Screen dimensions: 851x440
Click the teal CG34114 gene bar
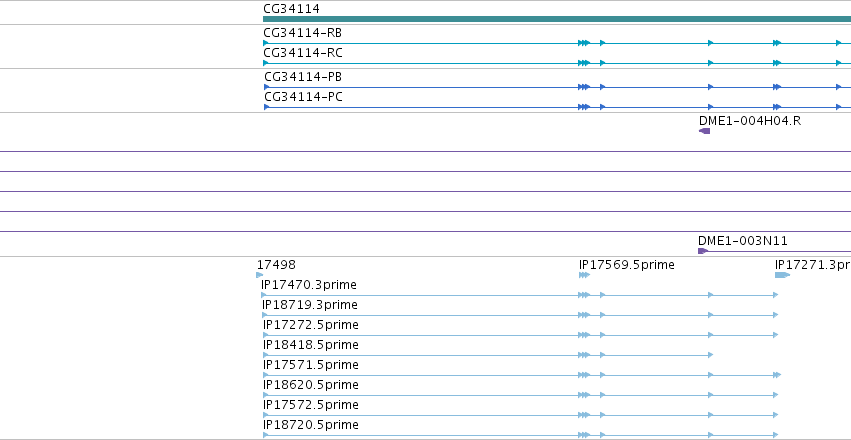(557, 20)
